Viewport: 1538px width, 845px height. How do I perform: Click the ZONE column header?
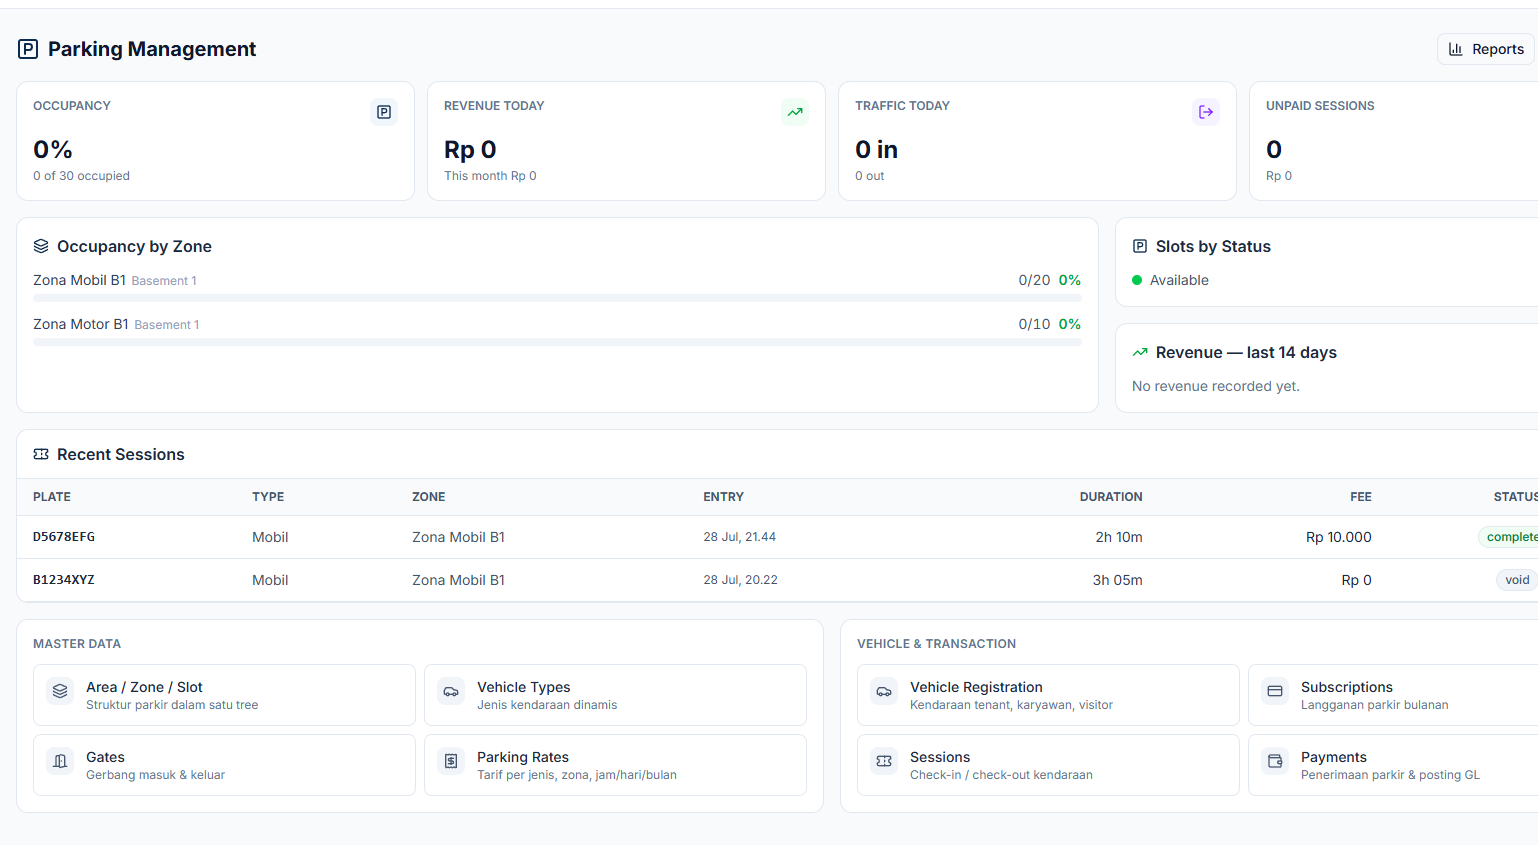tap(429, 497)
